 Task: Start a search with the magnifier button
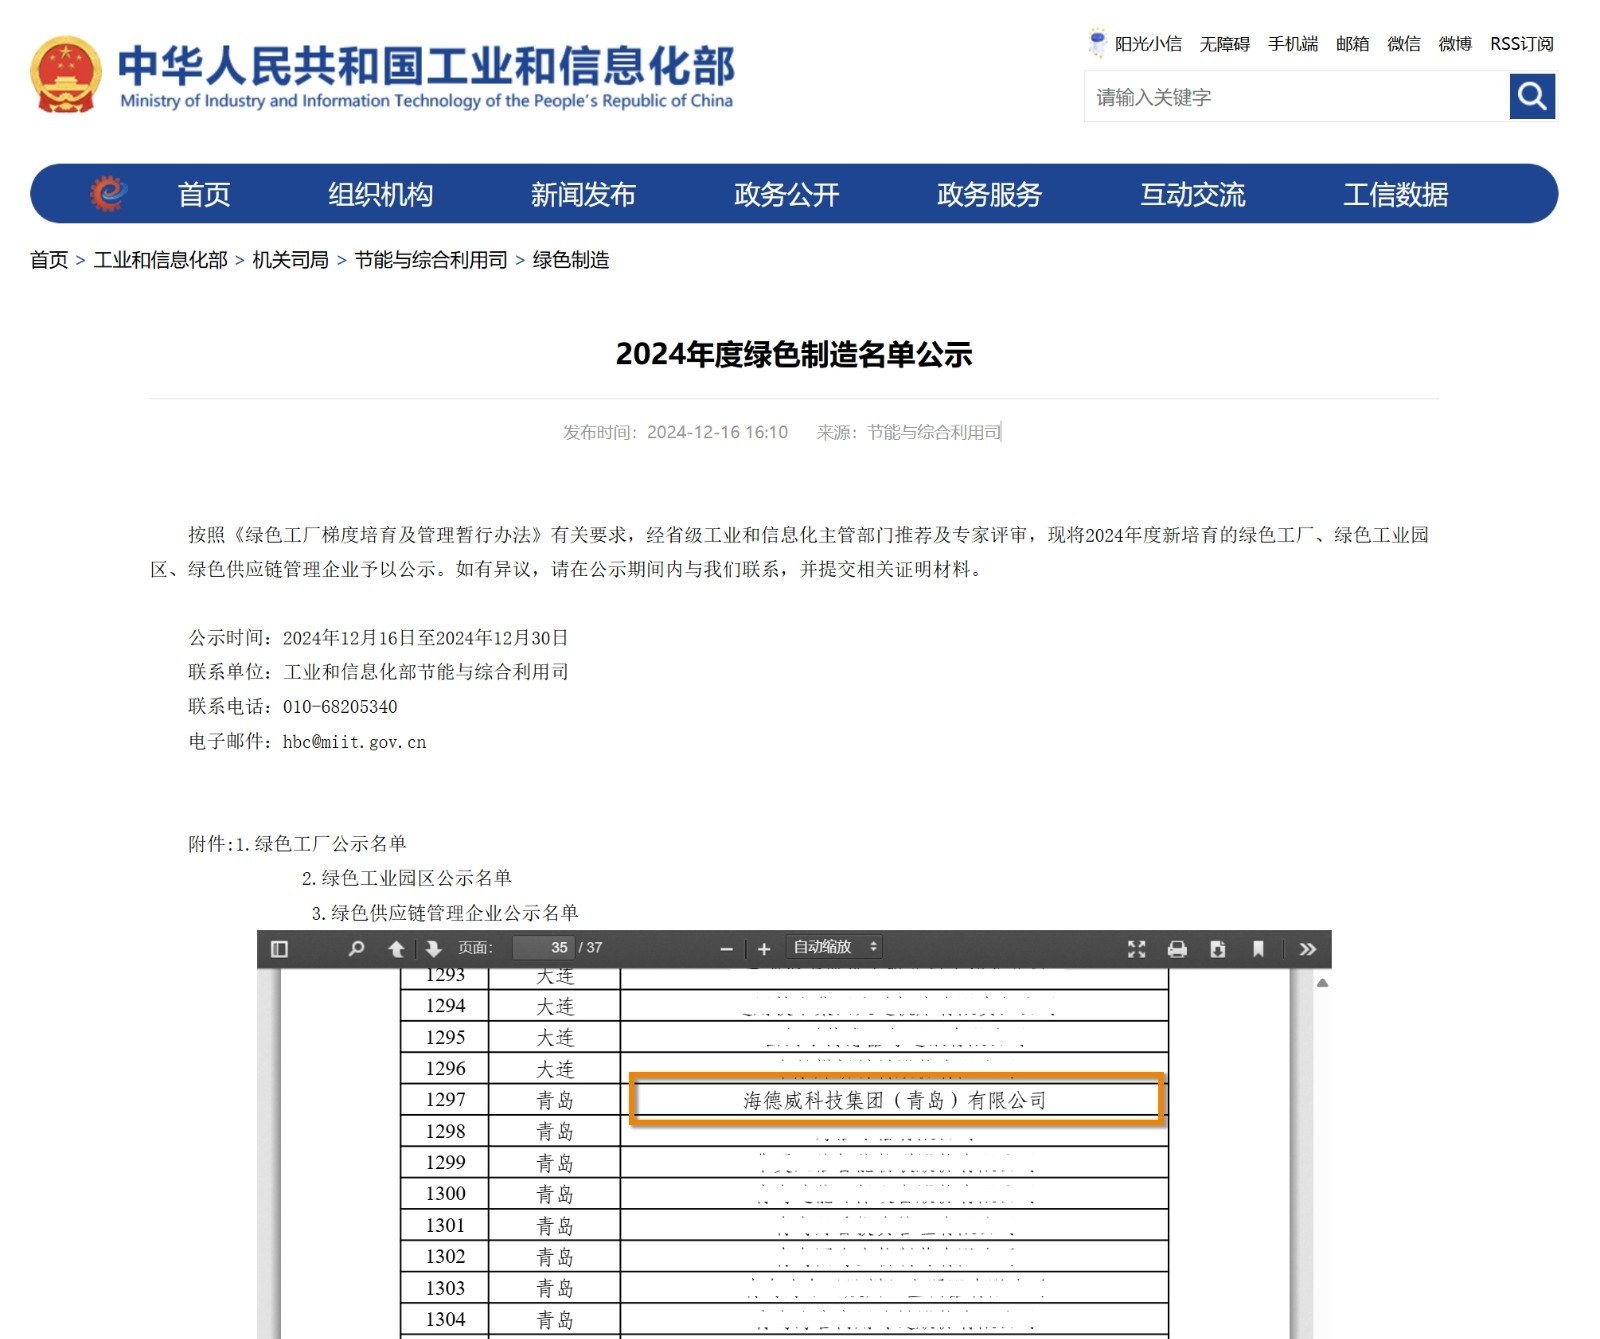tap(1531, 97)
